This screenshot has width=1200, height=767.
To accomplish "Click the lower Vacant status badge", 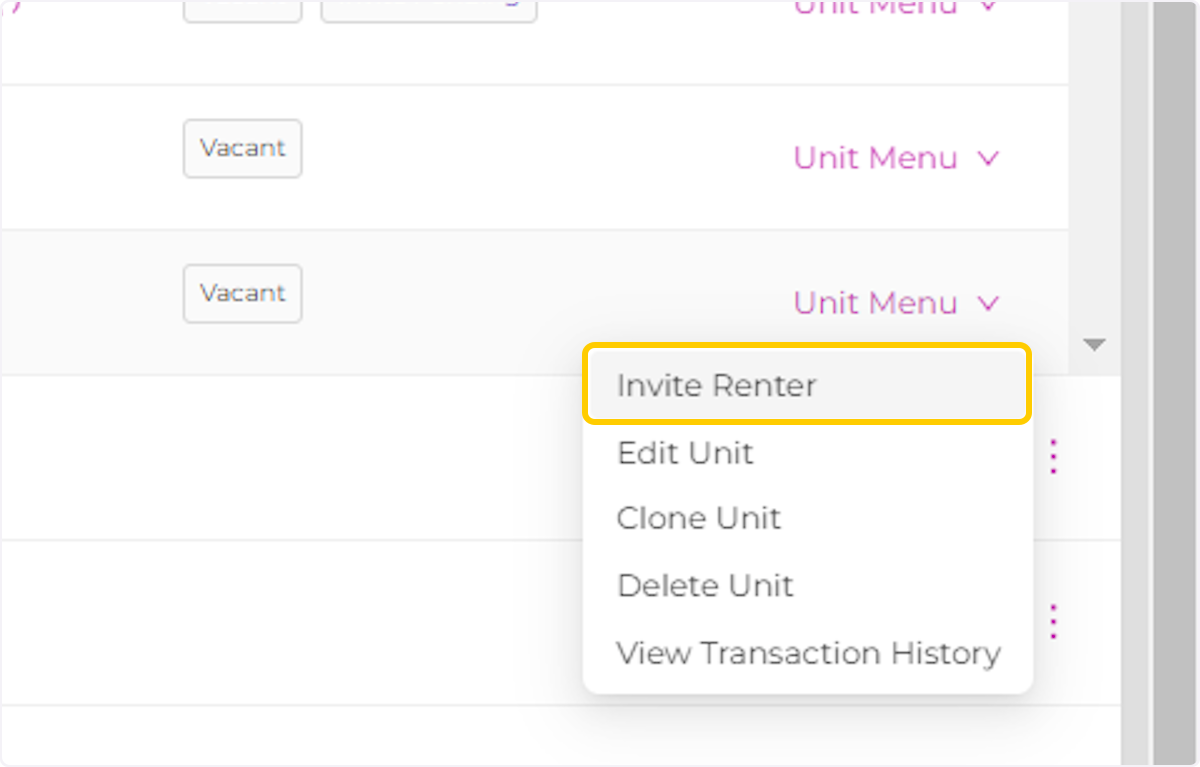I will [x=242, y=293].
